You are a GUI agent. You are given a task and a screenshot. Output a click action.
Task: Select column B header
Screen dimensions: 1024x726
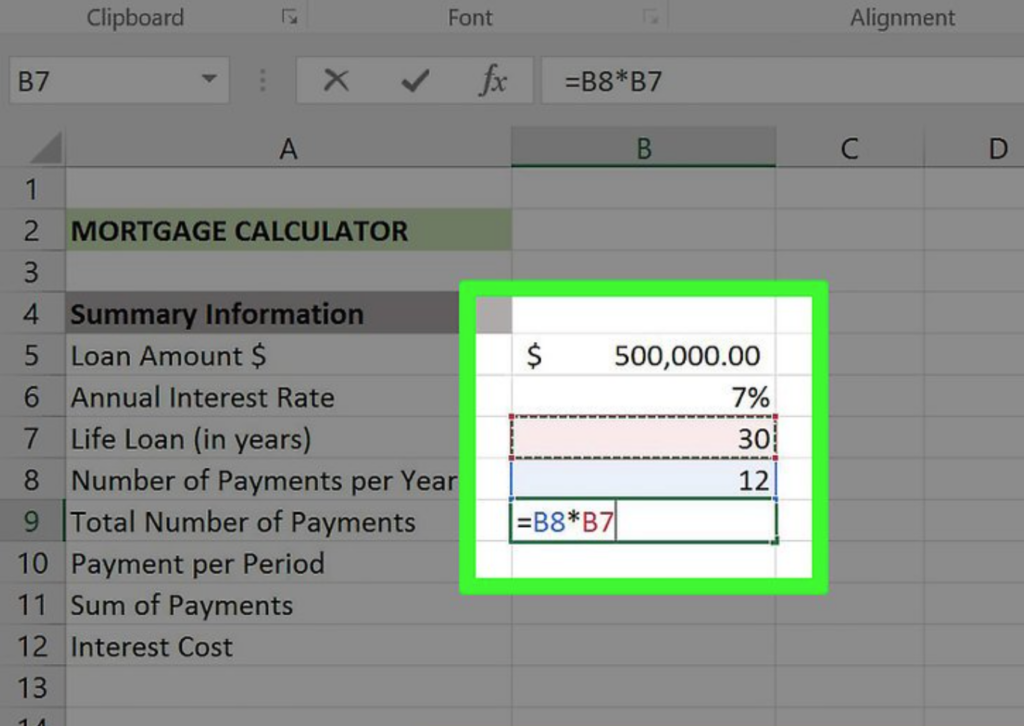[x=643, y=149]
